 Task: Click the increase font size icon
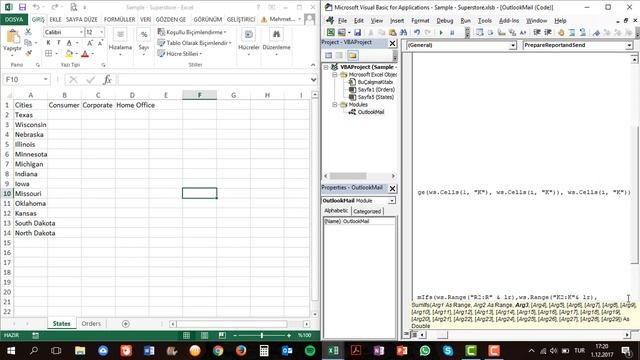point(90,43)
